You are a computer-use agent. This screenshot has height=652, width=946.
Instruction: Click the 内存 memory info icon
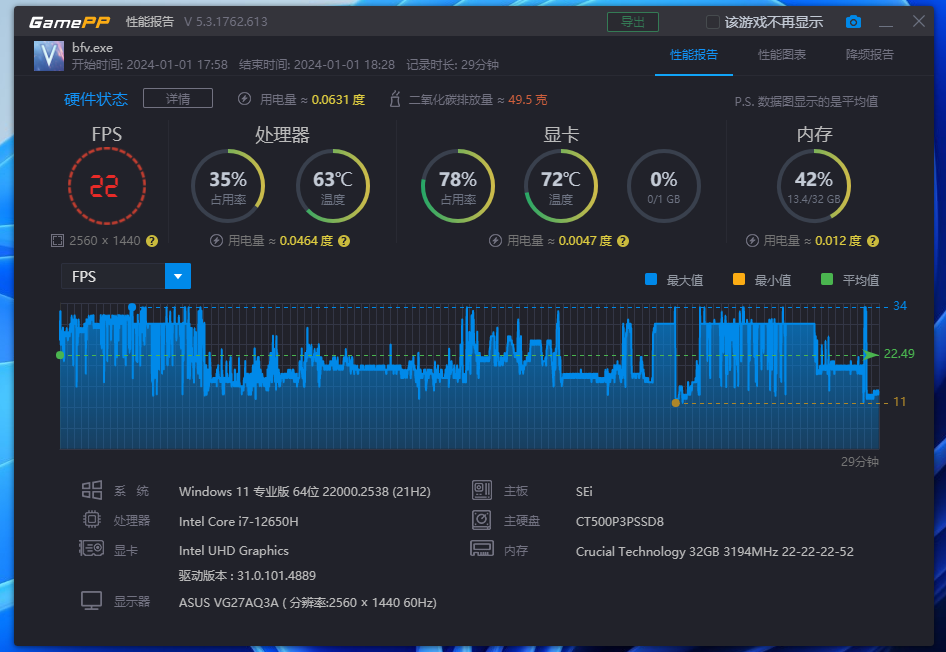click(482, 548)
